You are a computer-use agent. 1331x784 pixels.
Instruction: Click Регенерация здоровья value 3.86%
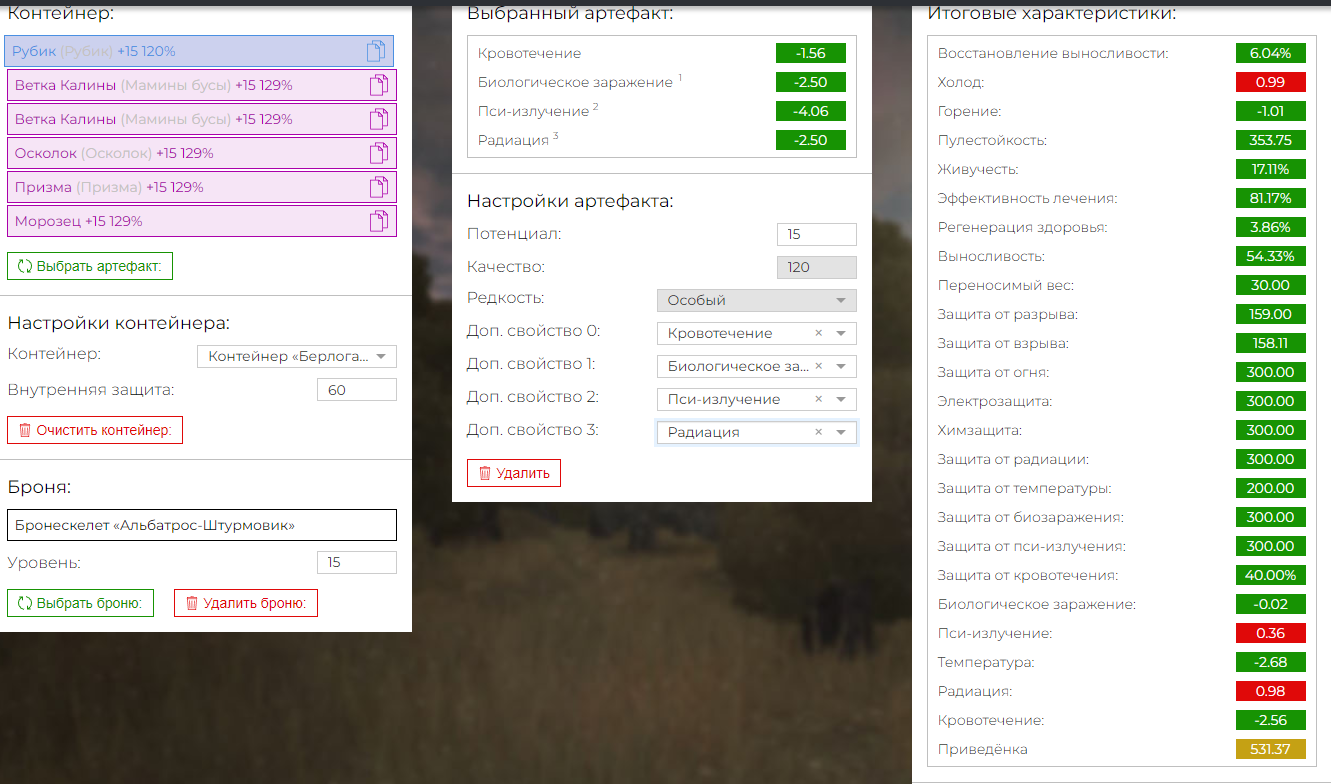(x=1271, y=227)
